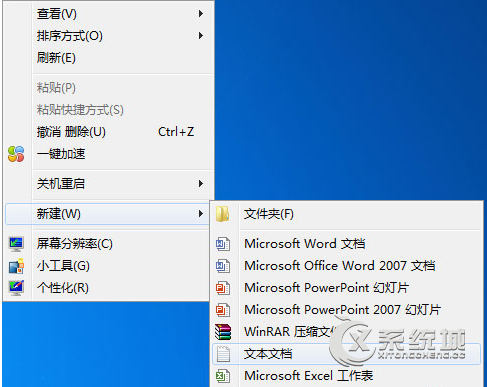
Task: Click the 个性化 personalize icon
Action: pyautogui.click(x=16, y=288)
